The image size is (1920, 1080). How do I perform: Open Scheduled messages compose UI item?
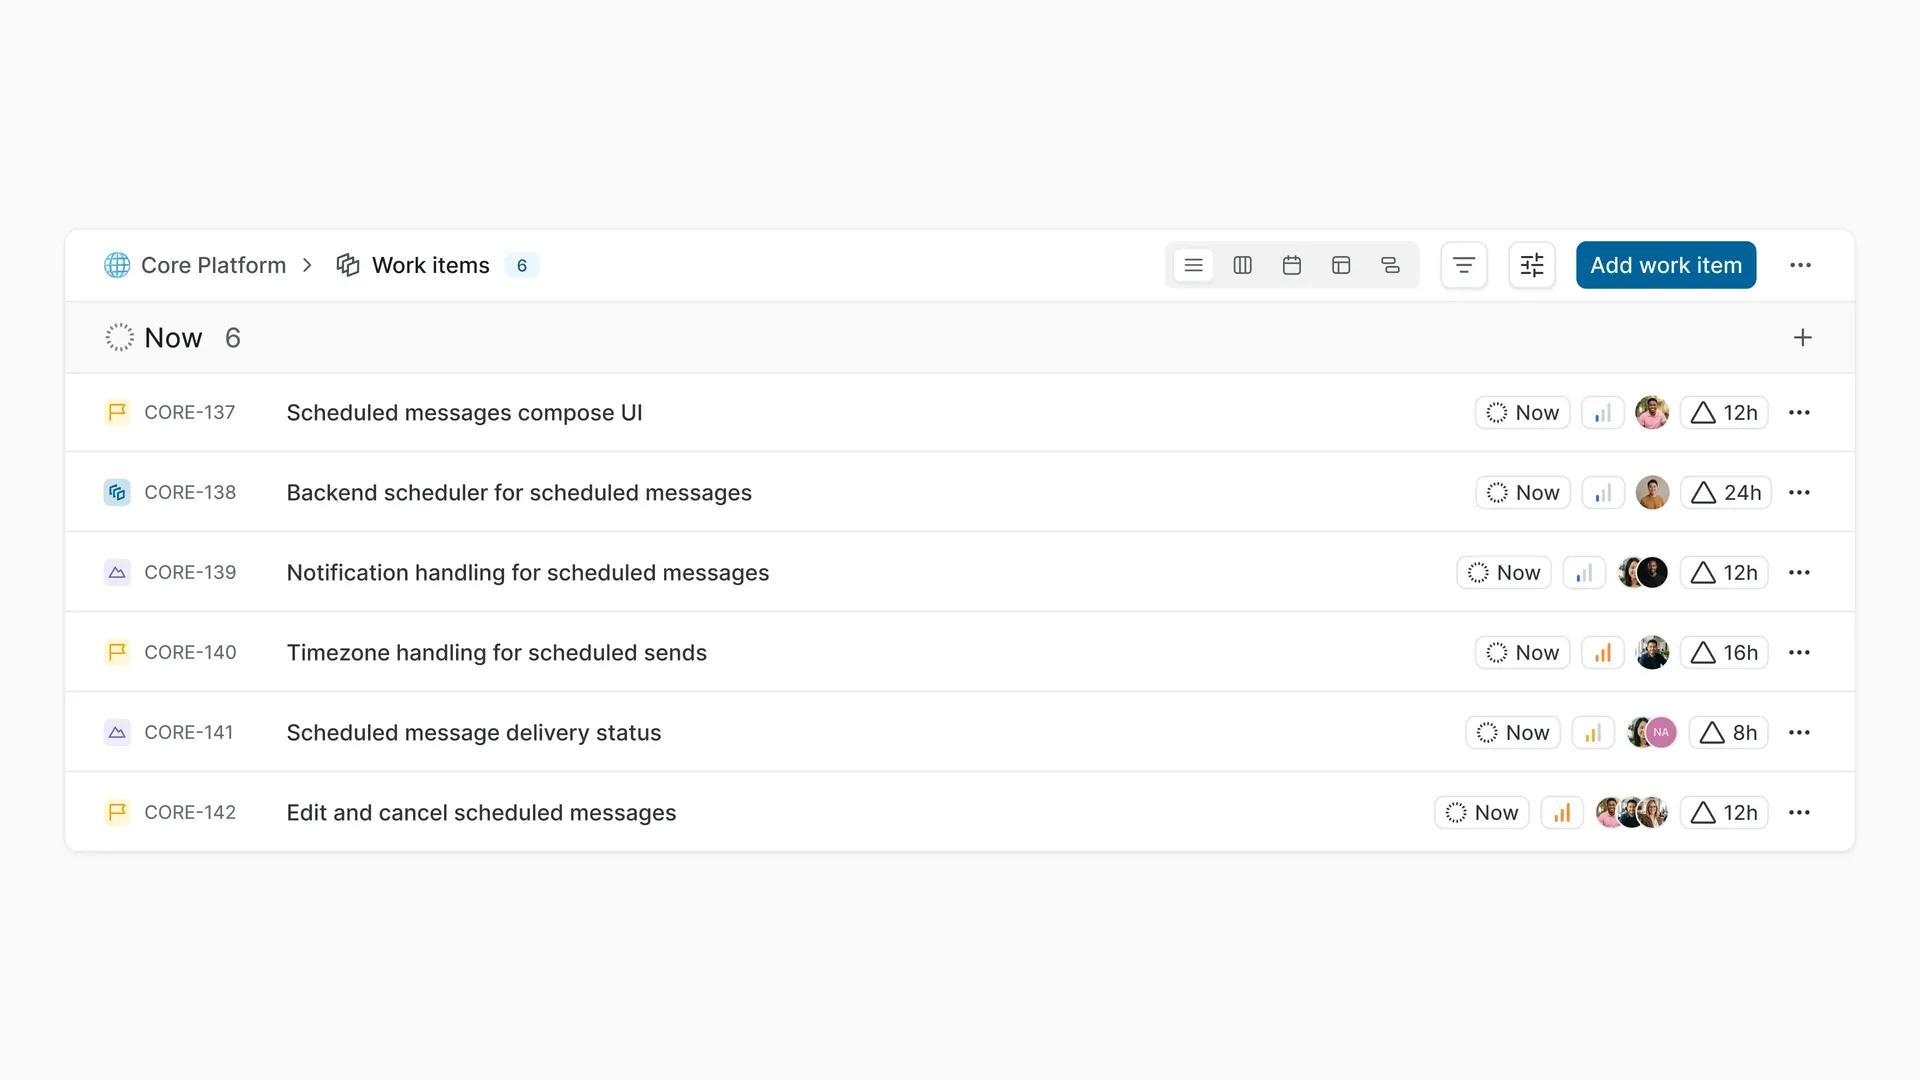(x=464, y=413)
